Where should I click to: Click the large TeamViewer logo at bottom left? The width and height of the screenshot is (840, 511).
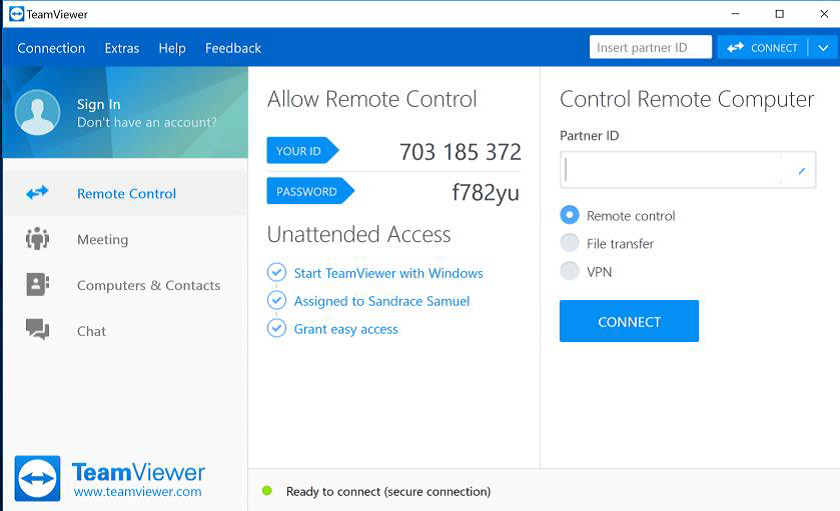click(38, 478)
